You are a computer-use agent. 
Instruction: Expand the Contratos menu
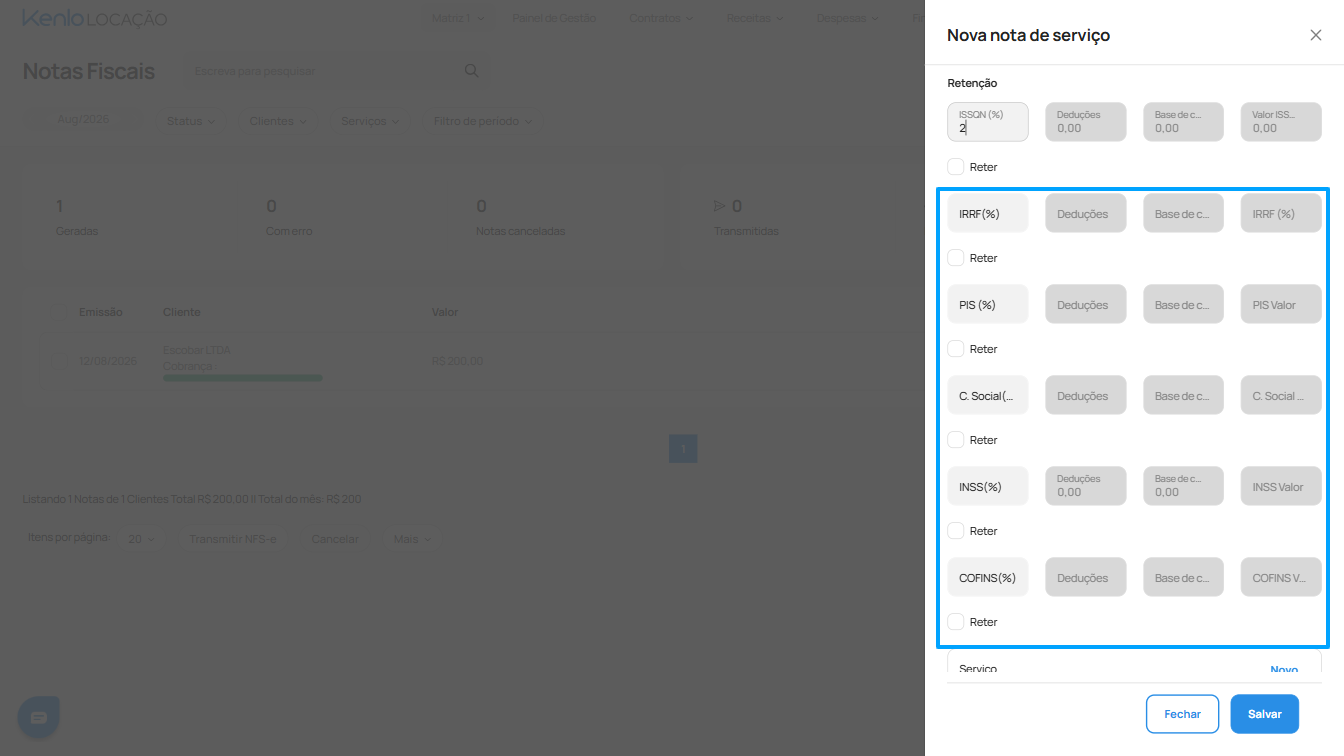tap(662, 18)
